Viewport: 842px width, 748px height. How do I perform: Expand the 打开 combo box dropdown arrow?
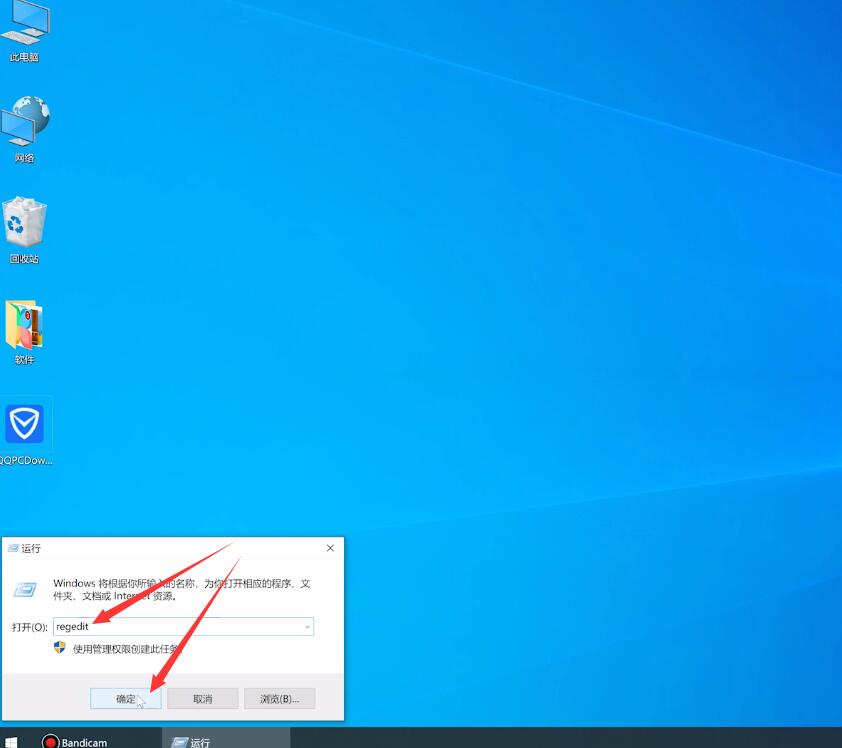click(307, 627)
